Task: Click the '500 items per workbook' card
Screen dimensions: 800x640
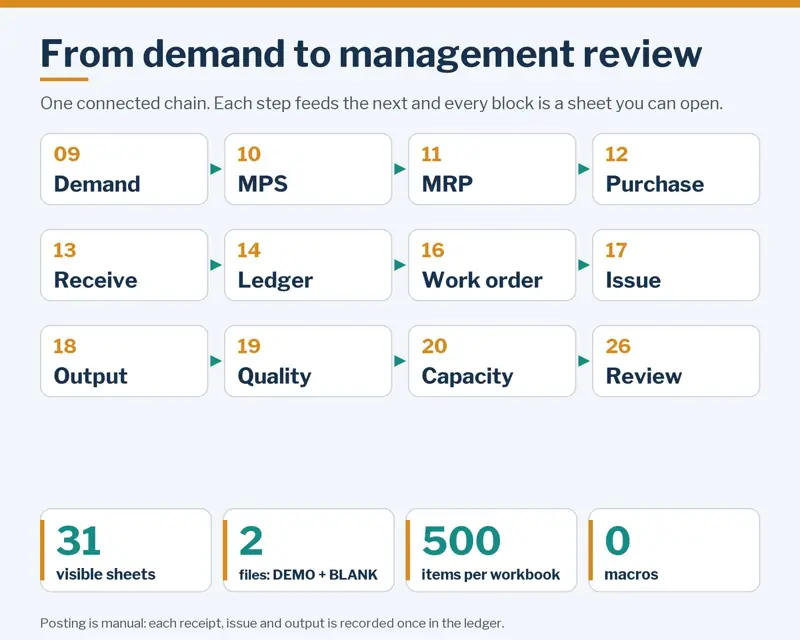Action: pos(491,550)
